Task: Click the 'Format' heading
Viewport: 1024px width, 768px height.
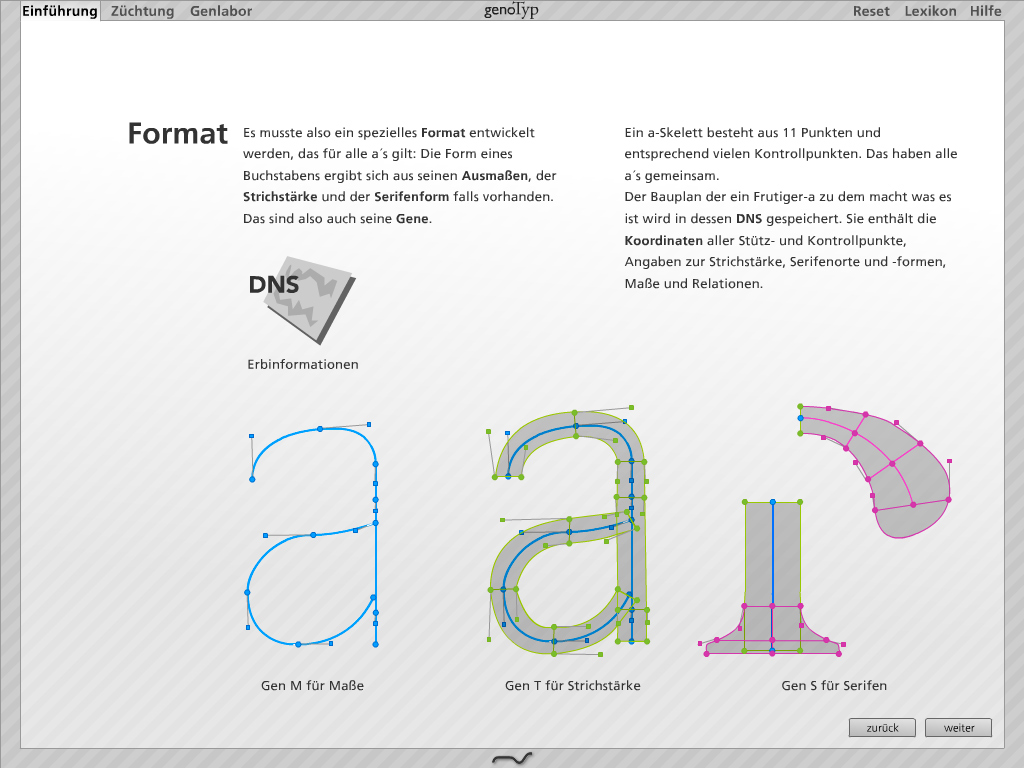Action: pos(178,134)
